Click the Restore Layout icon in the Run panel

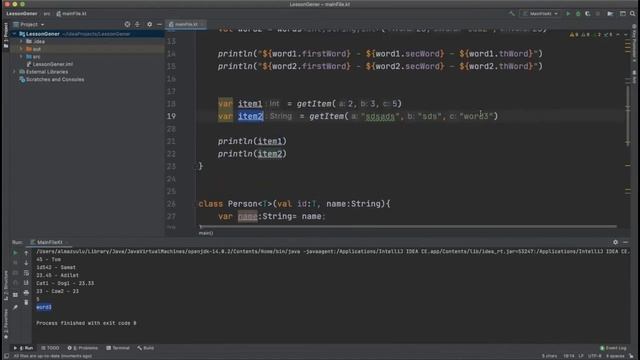pyautogui.click(x=16, y=294)
